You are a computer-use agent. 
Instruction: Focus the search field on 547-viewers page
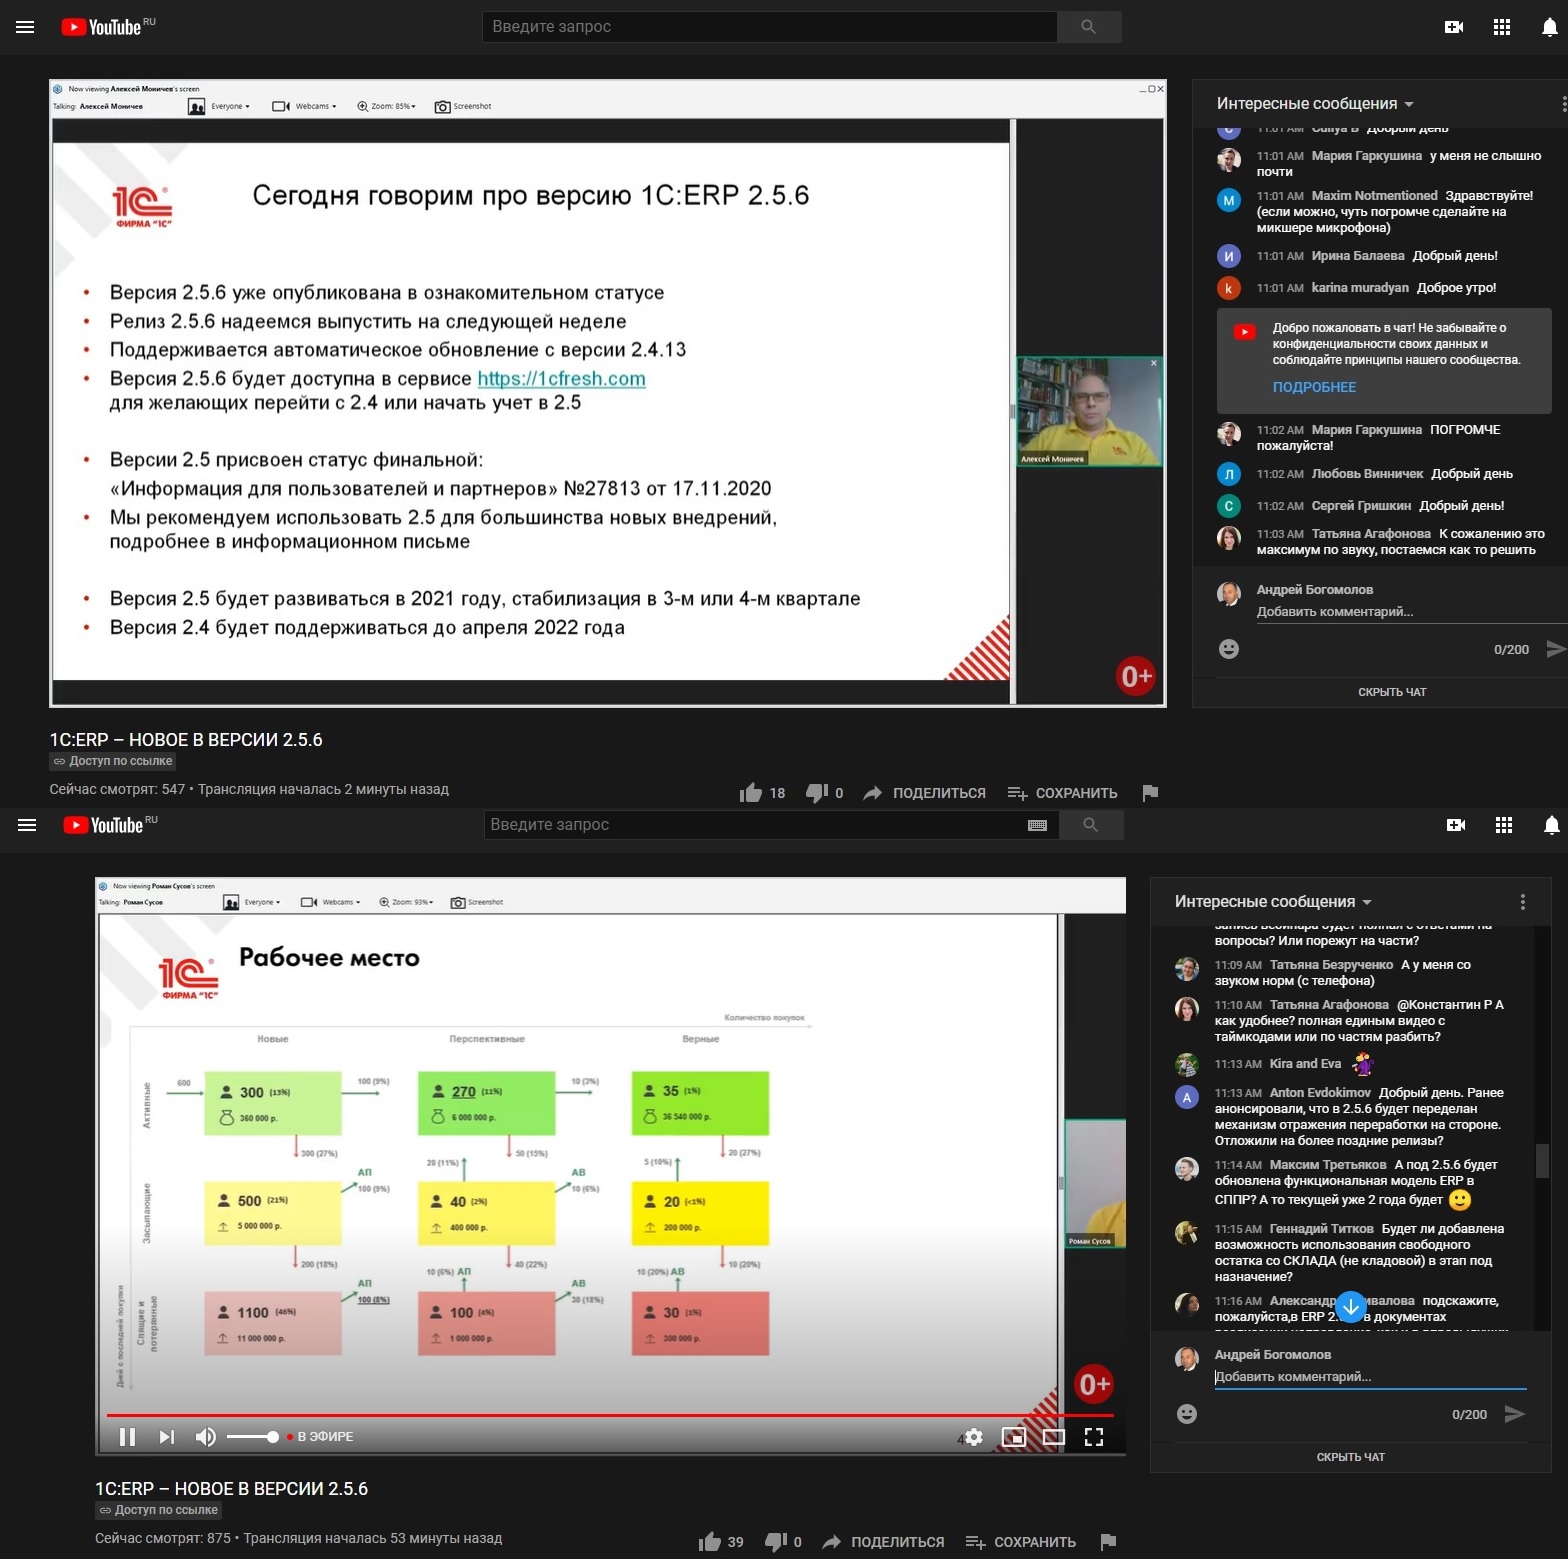tap(769, 27)
